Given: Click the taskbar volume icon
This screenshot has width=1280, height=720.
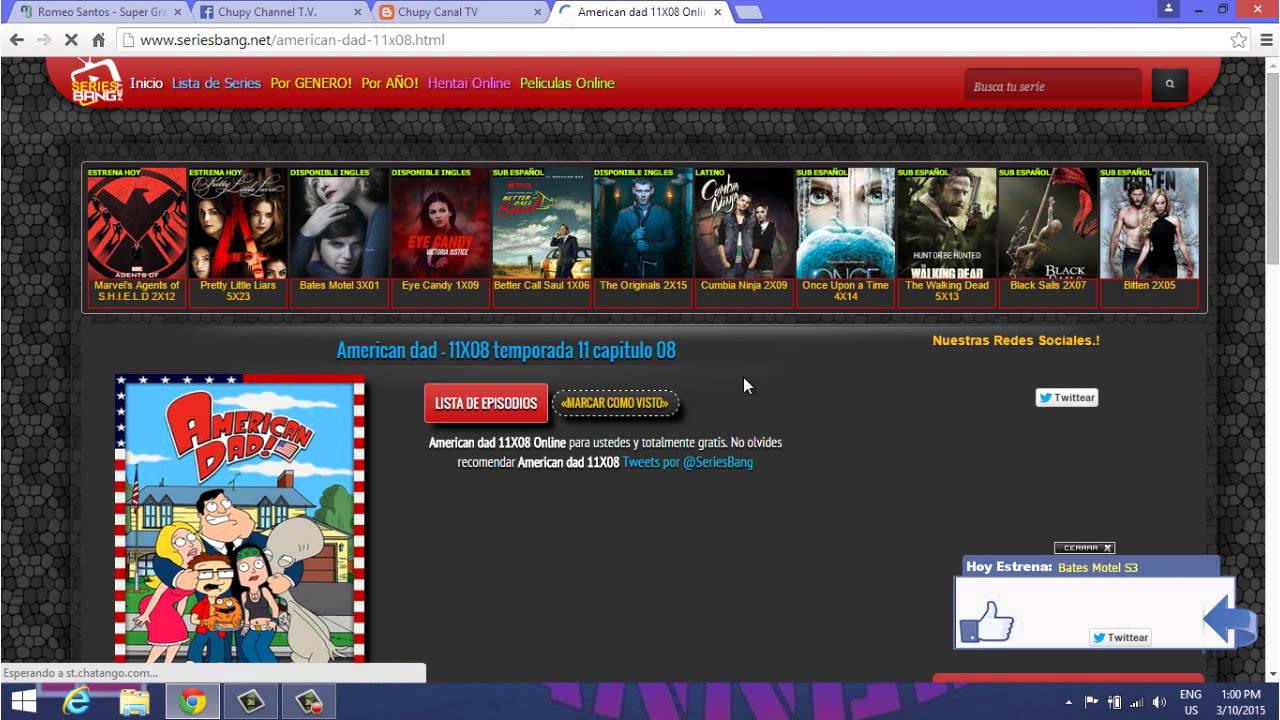Looking at the screenshot, I should point(1160,702).
